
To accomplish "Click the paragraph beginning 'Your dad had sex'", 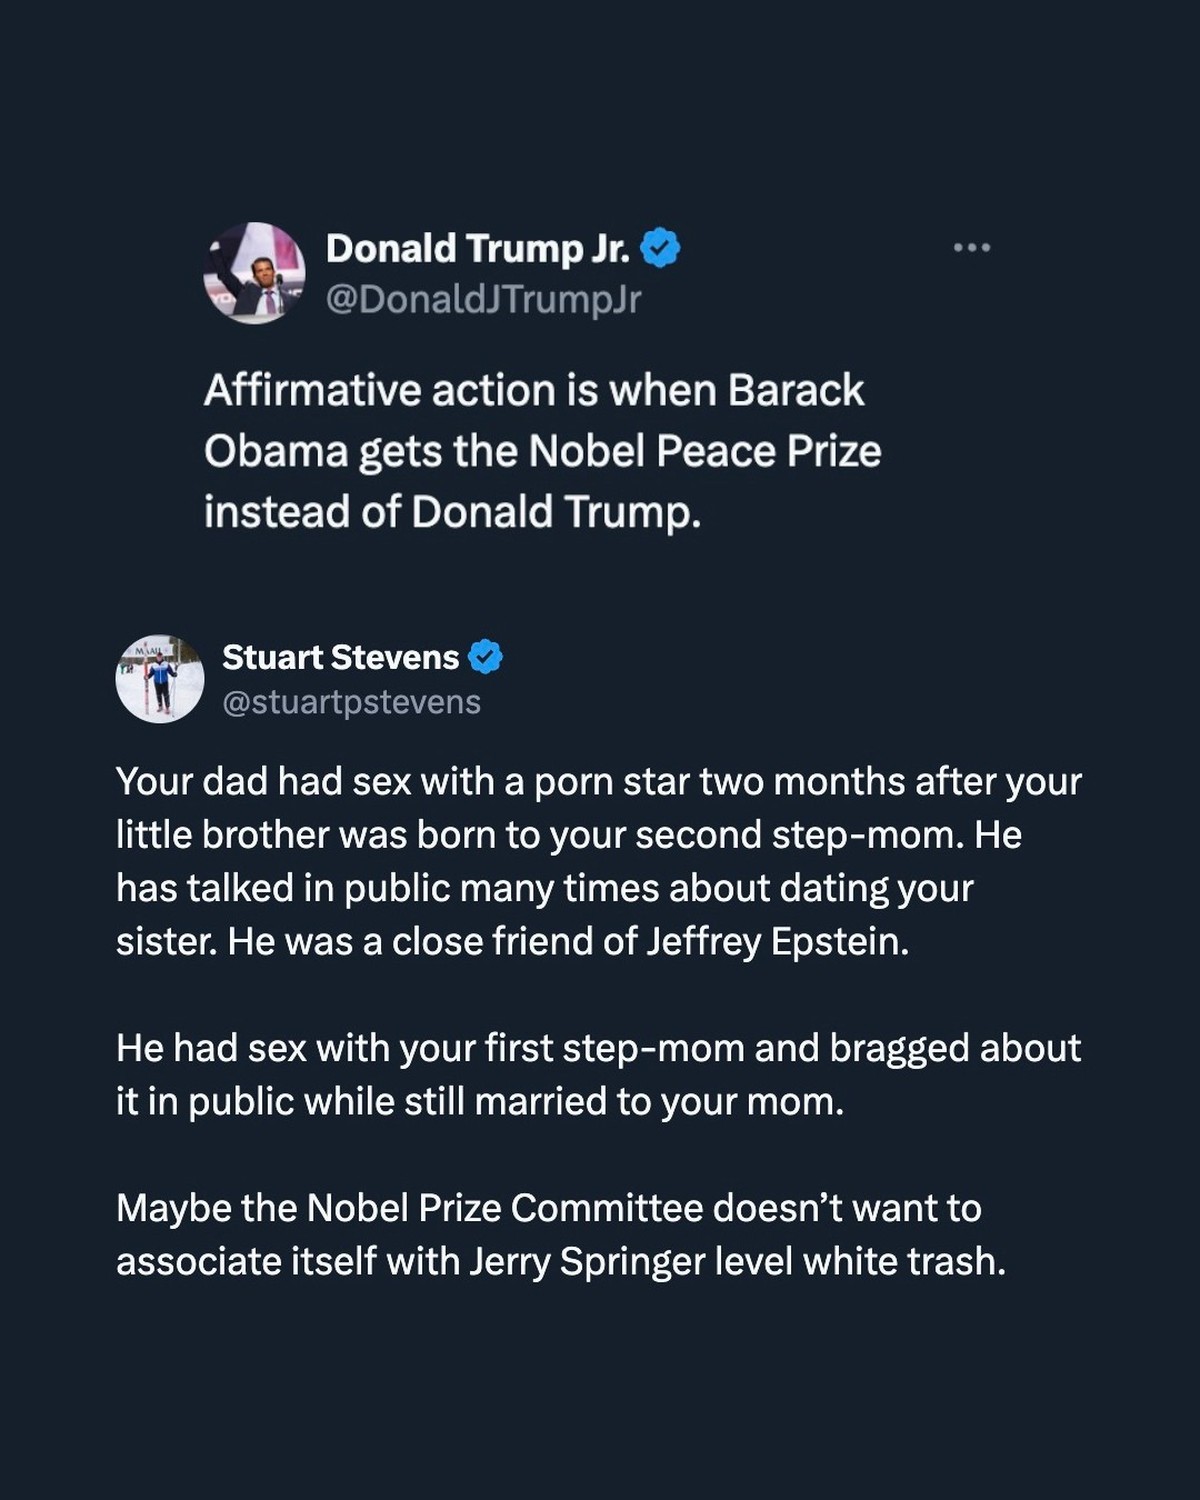I will [599, 861].
